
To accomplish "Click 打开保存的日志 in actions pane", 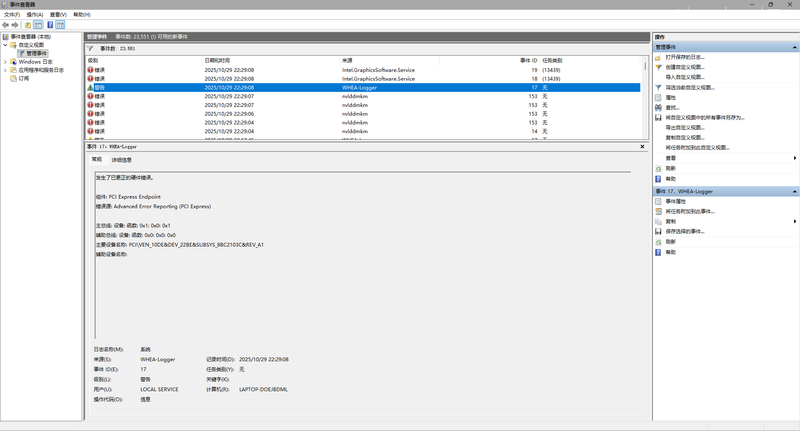I will pos(690,57).
